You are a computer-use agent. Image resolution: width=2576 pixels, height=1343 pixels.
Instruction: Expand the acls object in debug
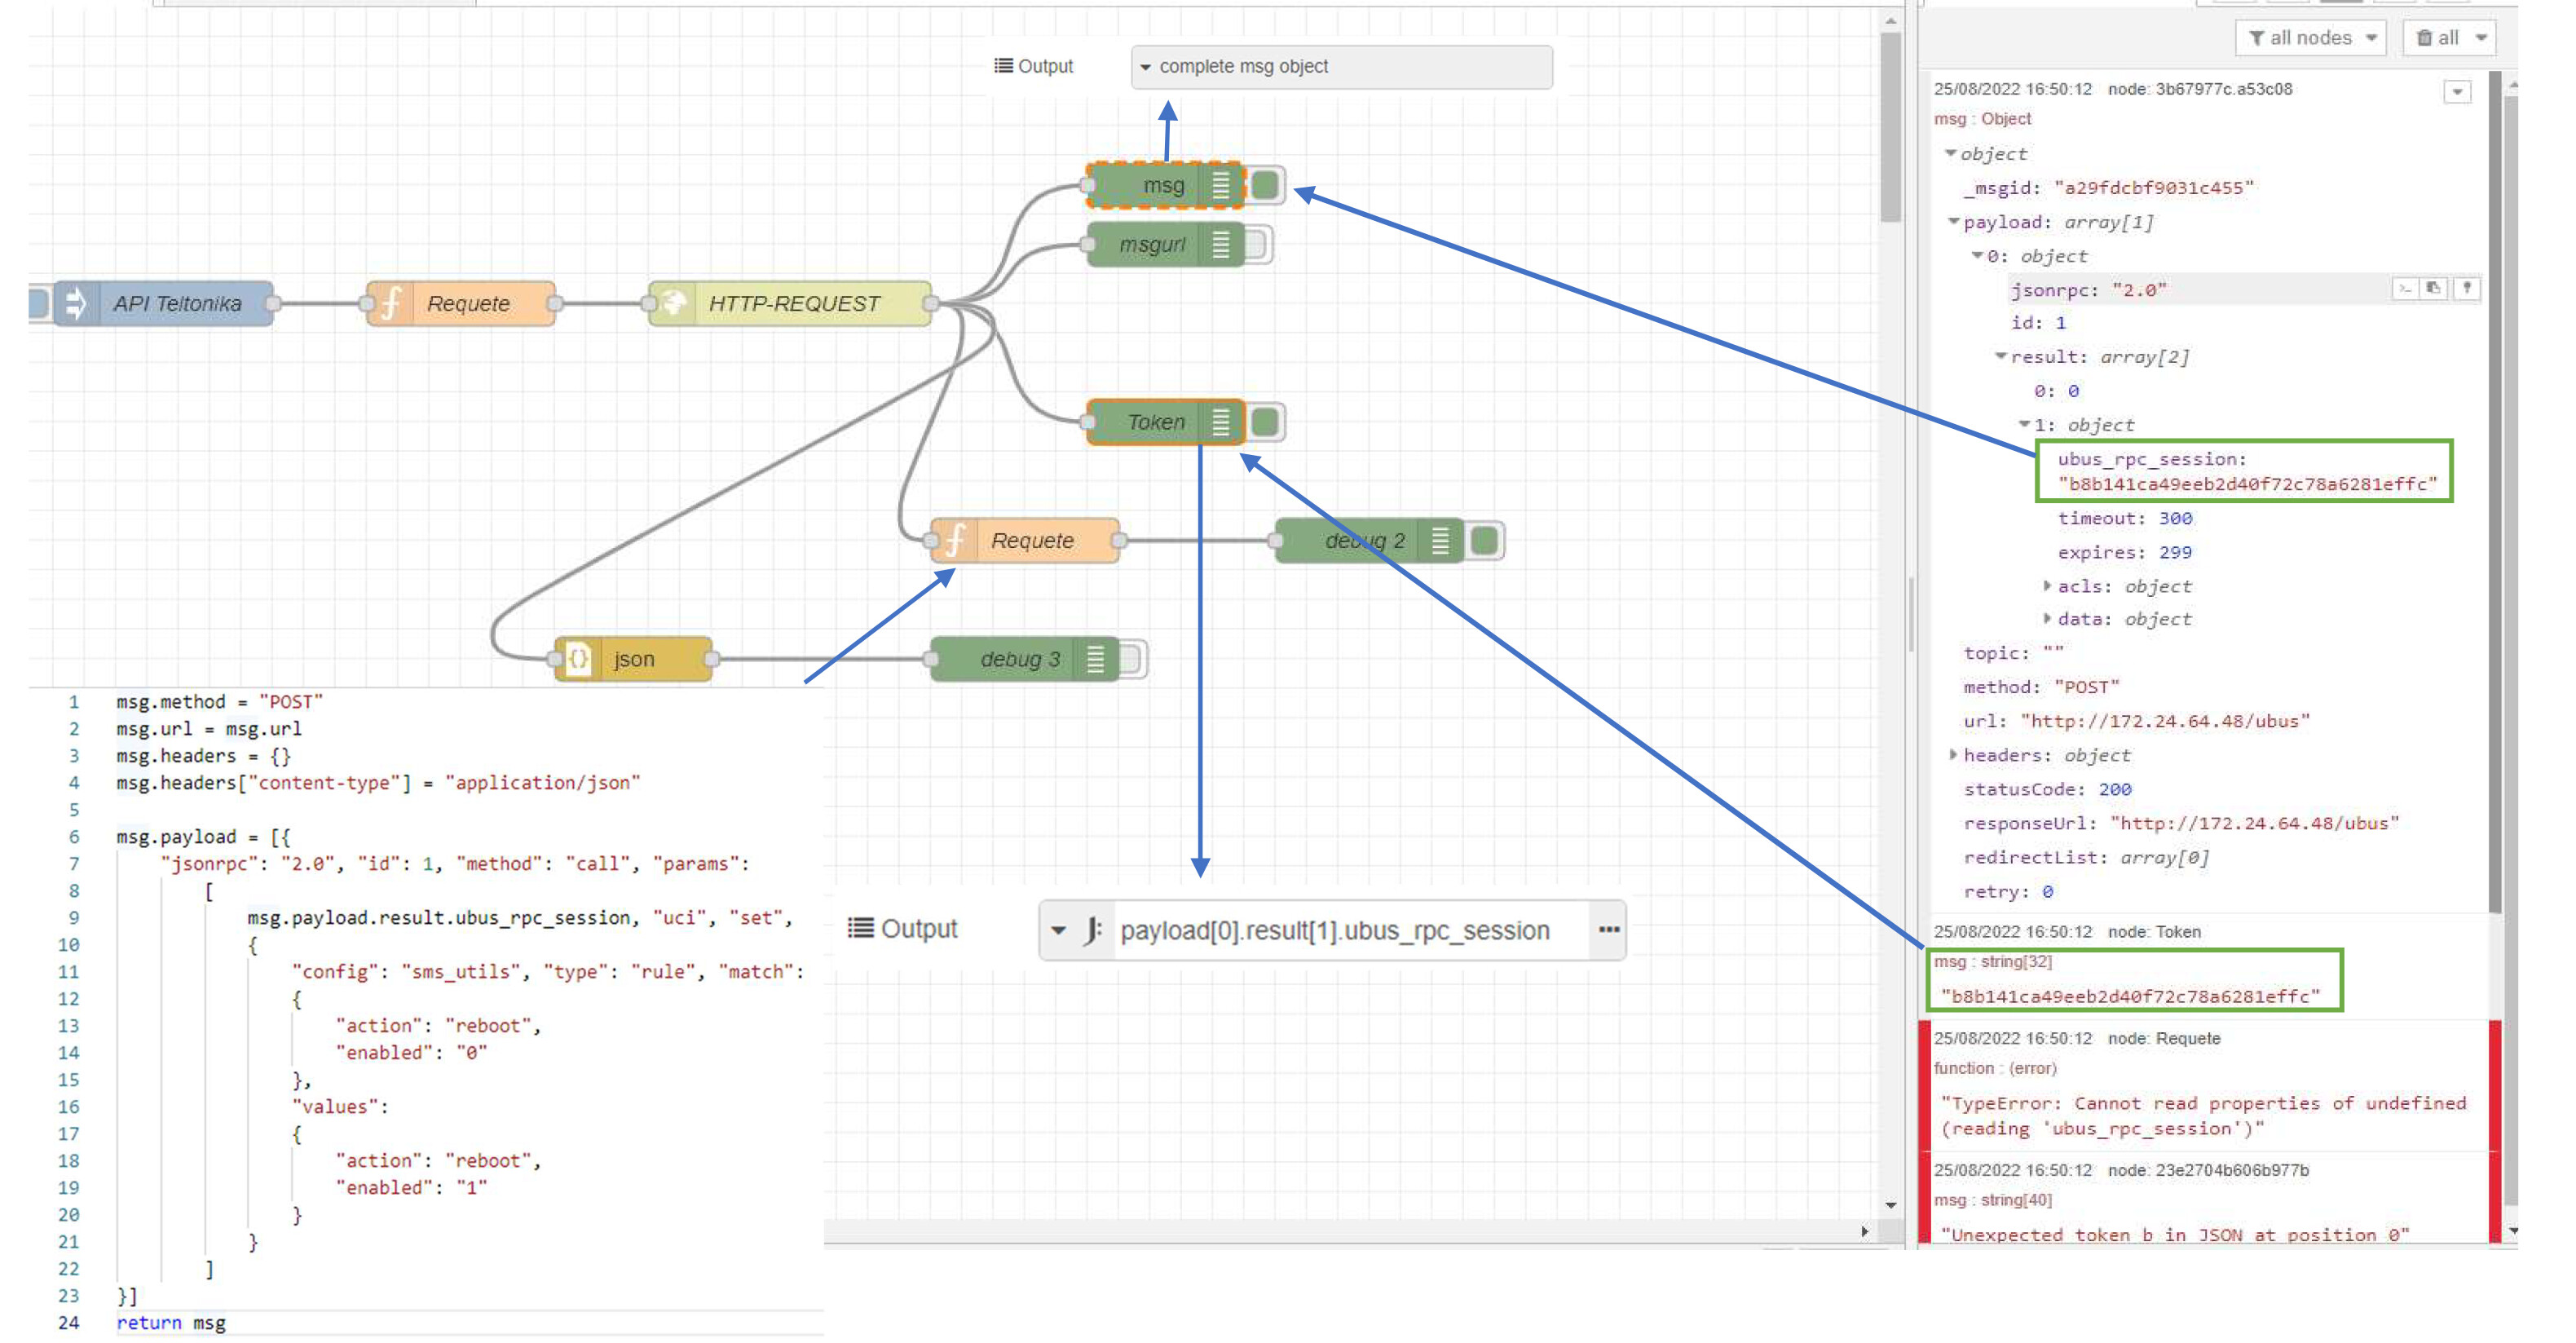[x=2047, y=586]
